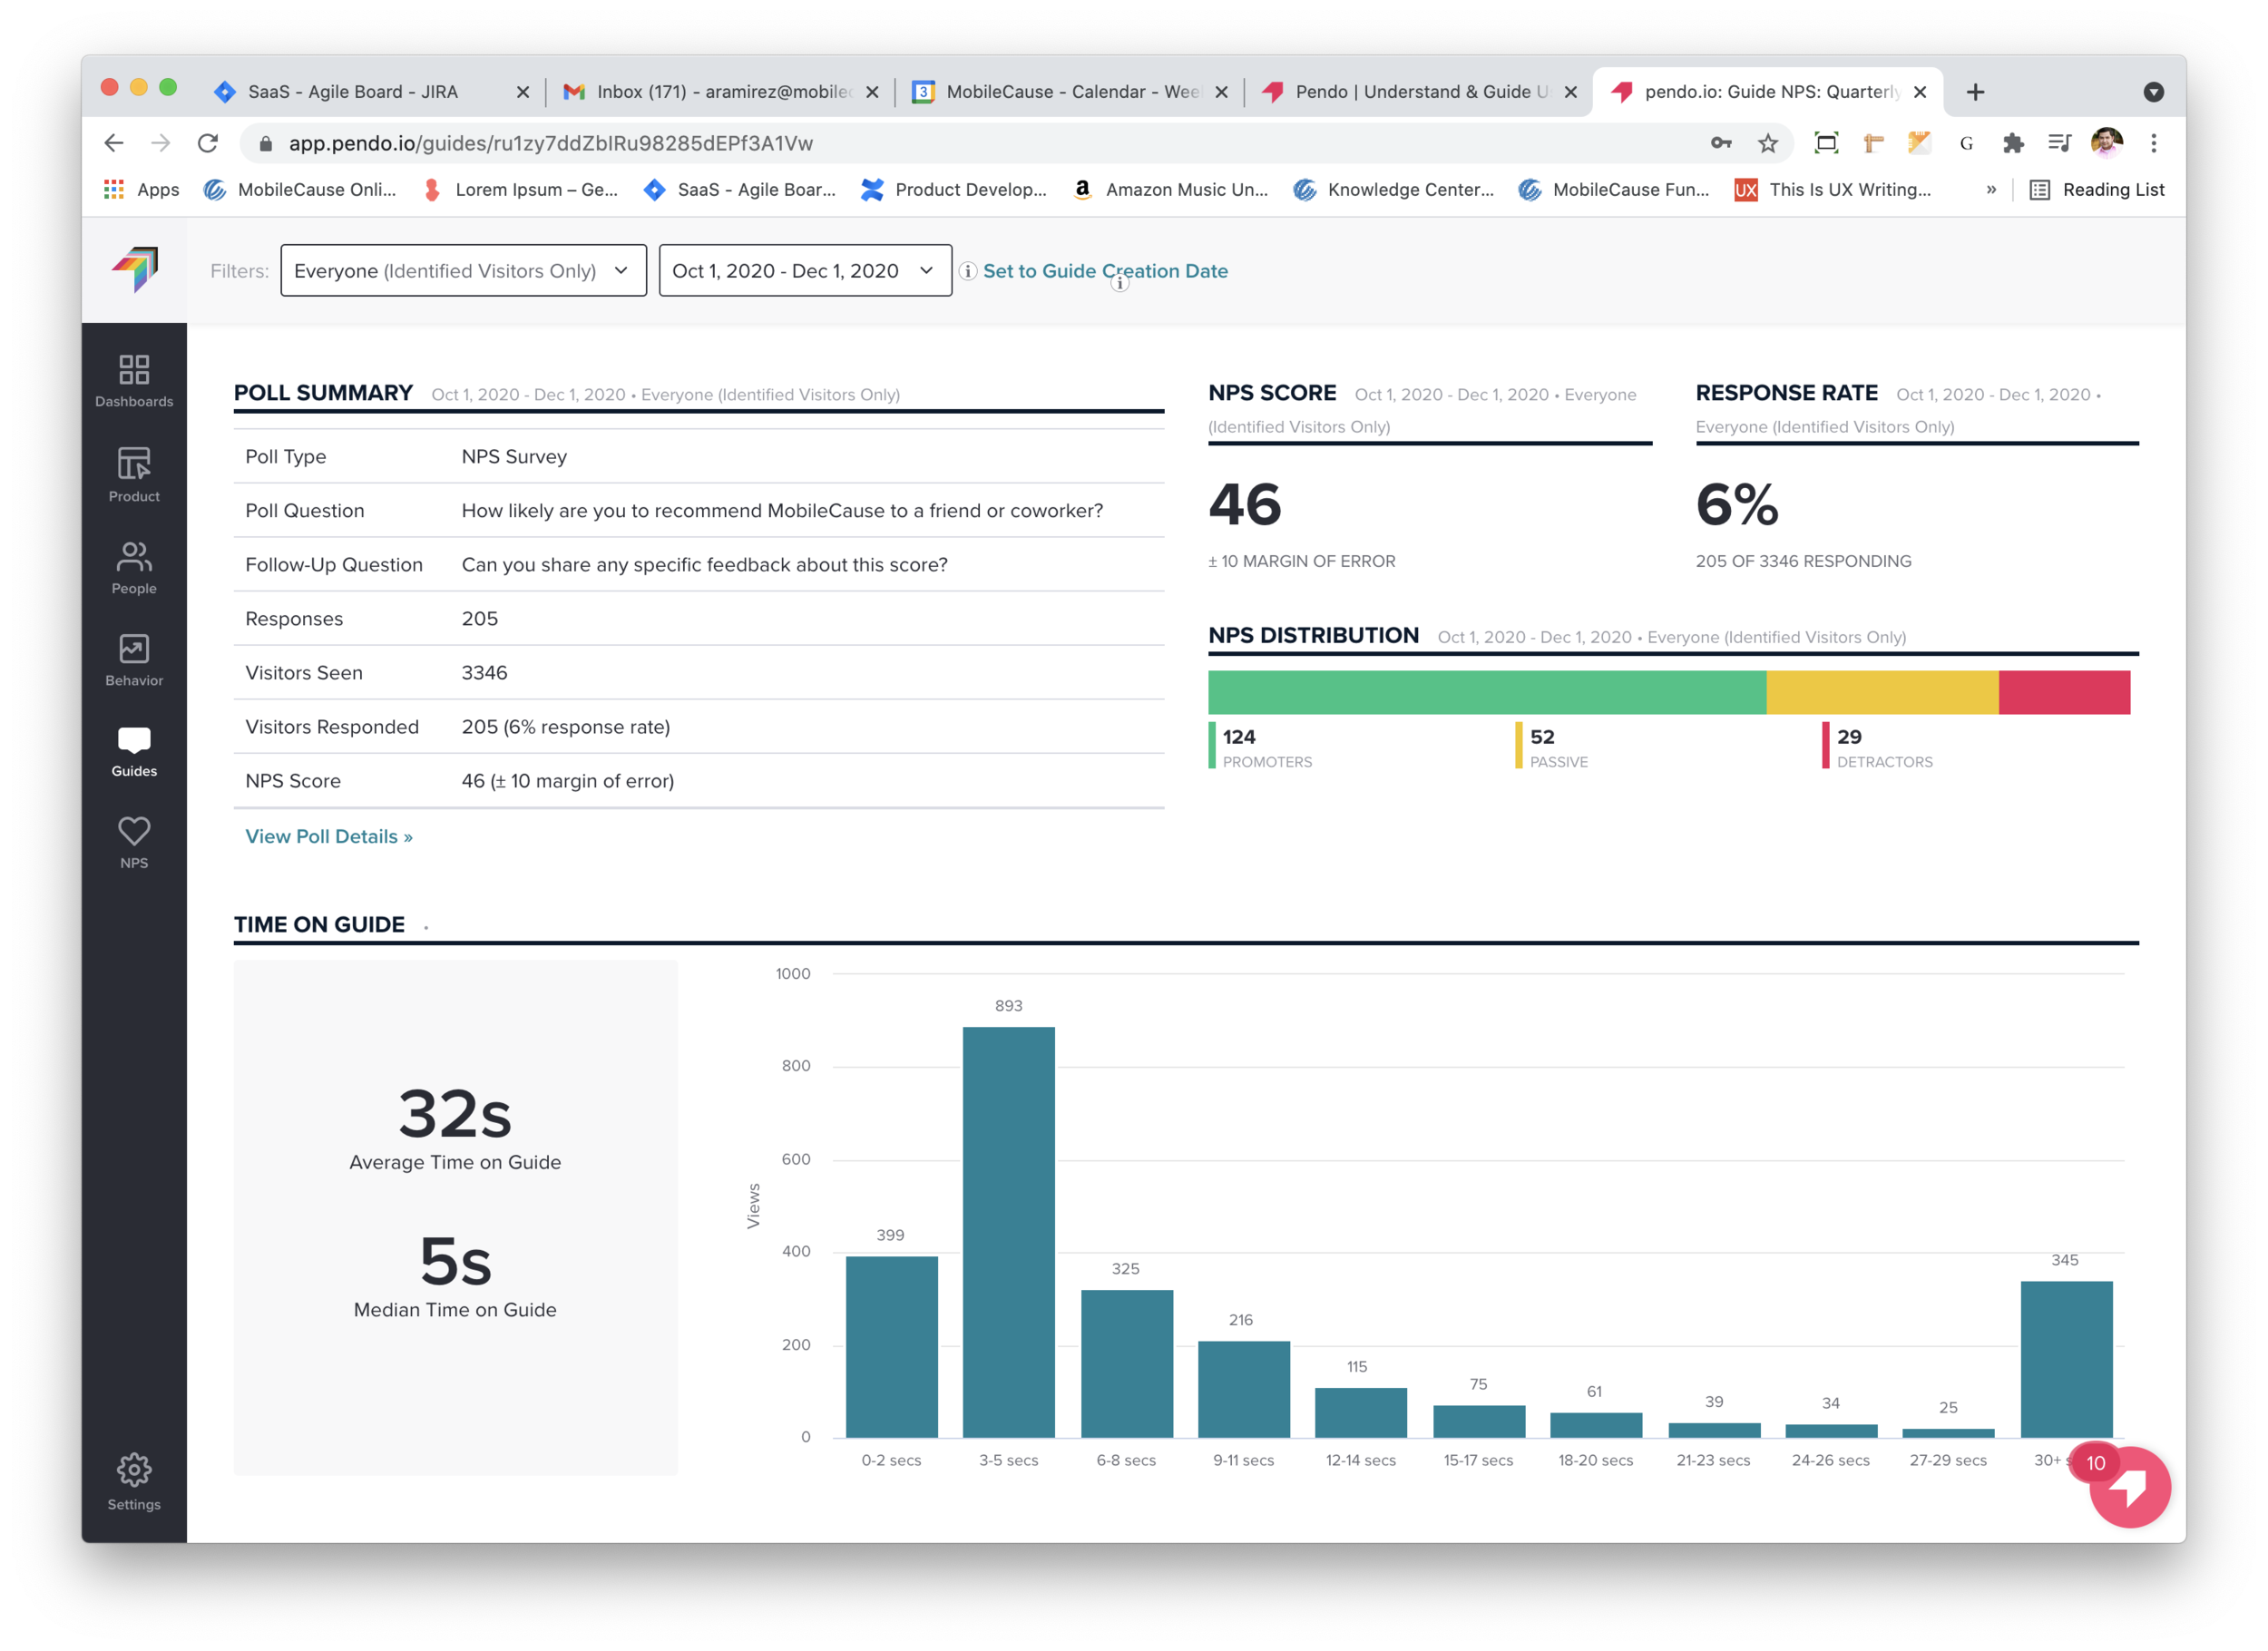2268x1651 pixels.
Task: Click the site lock icon in address bar
Action: pyautogui.click(x=265, y=143)
